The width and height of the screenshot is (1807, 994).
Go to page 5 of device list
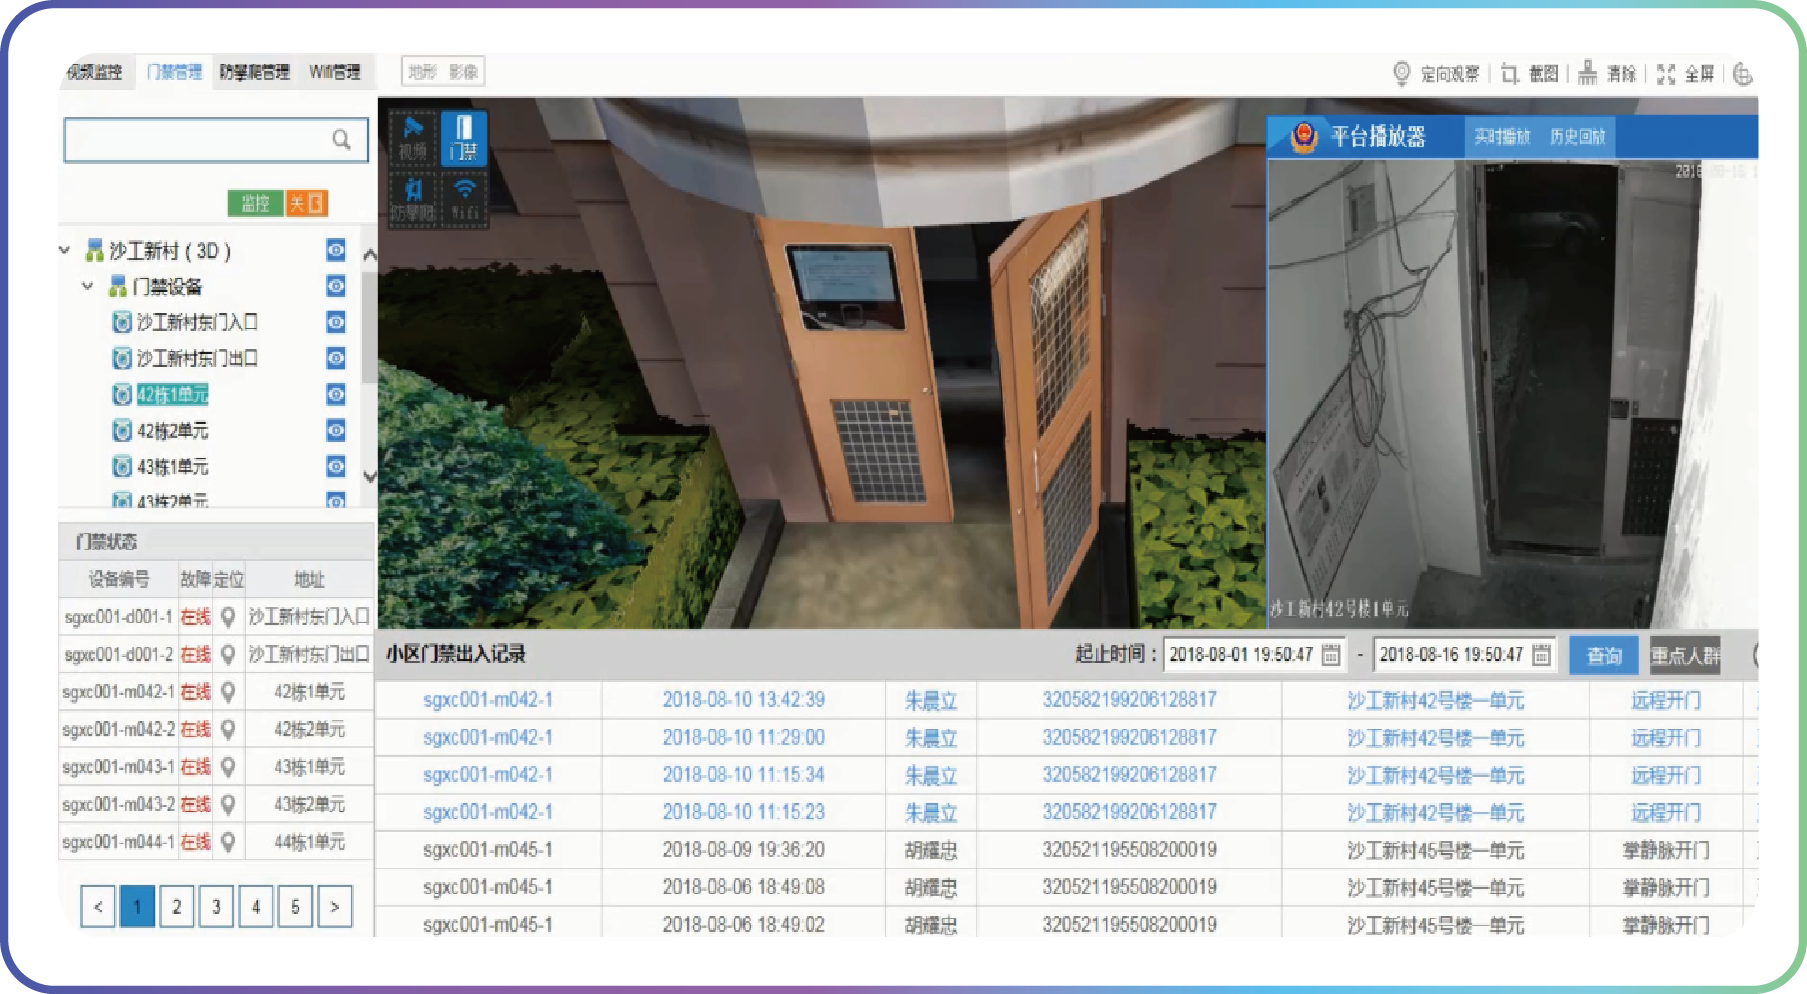(x=295, y=907)
